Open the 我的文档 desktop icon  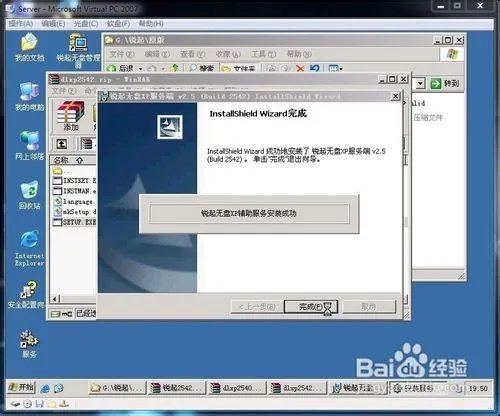[x=29, y=47]
